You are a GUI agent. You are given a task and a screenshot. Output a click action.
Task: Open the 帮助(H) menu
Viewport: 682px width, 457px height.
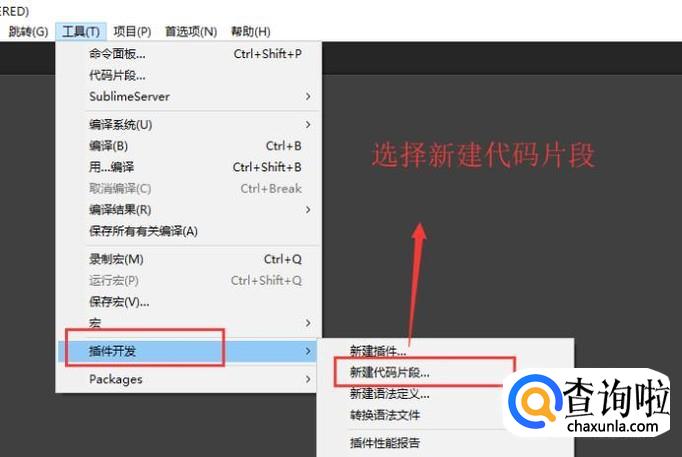[251, 32]
